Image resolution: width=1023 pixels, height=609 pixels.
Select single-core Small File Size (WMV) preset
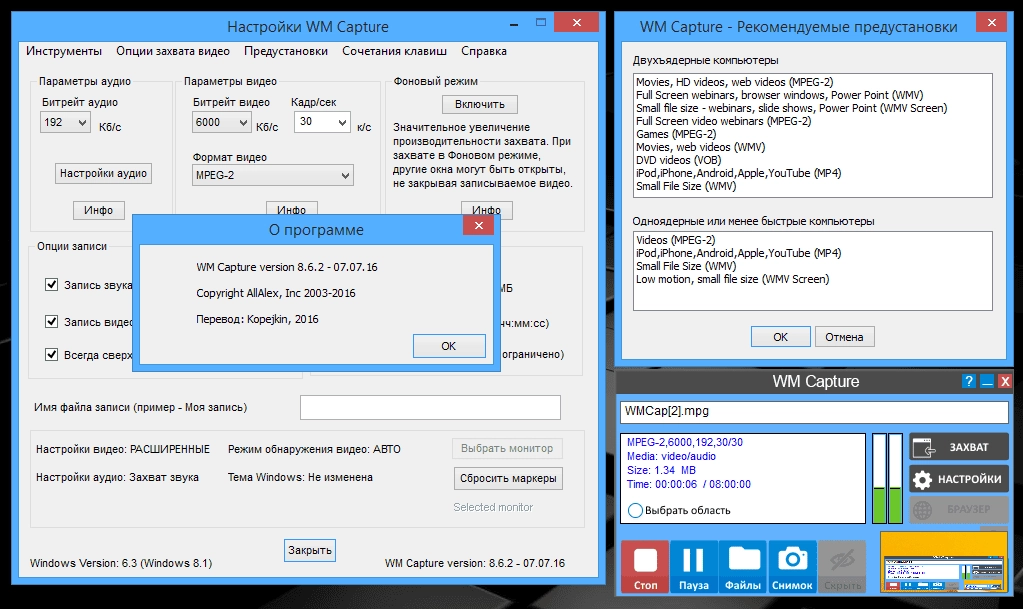click(686, 266)
